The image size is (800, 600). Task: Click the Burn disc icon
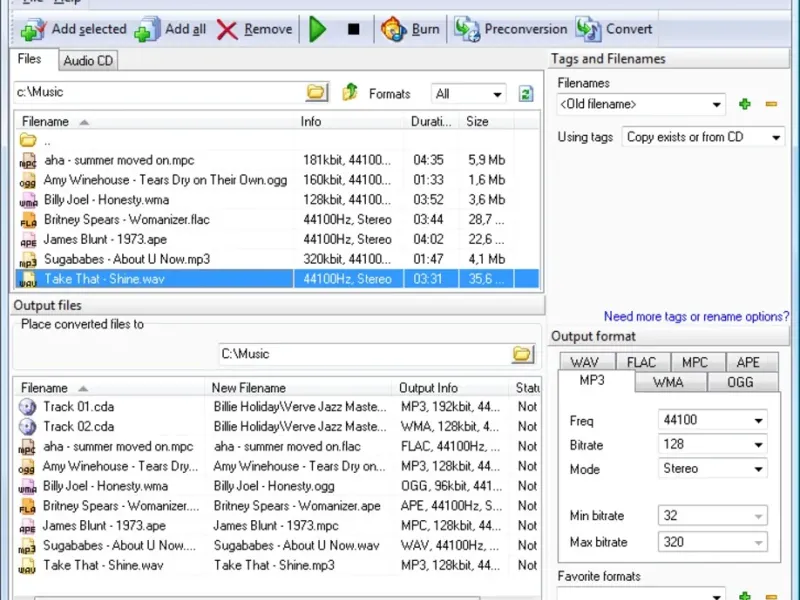pyautogui.click(x=394, y=30)
